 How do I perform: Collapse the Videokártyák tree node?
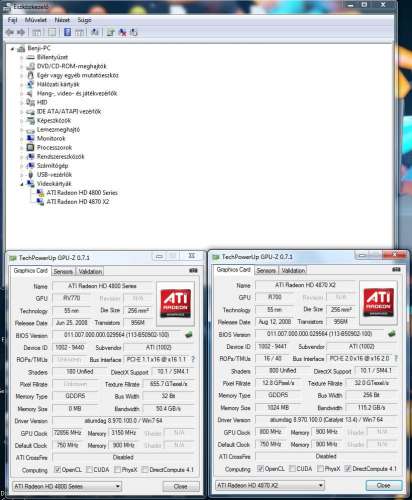(x=22, y=184)
